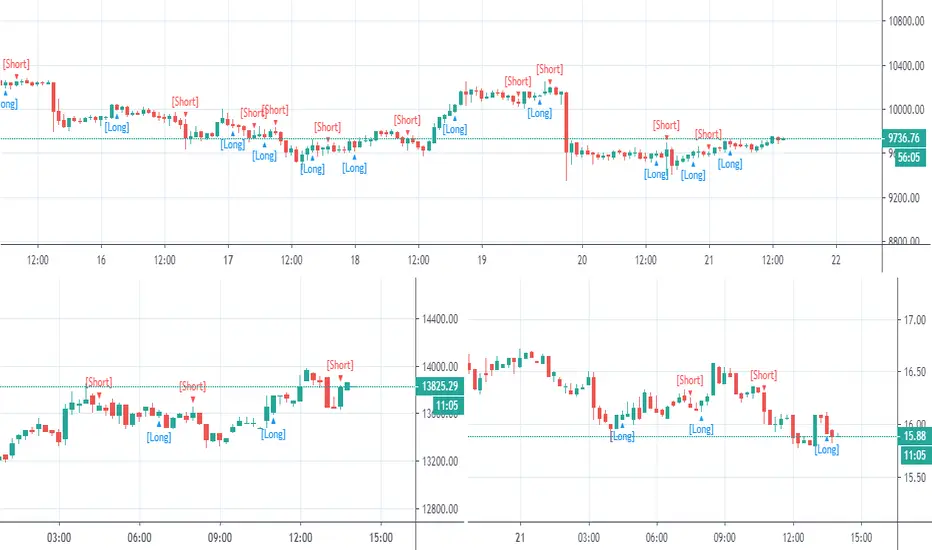The width and height of the screenshot is (932, 550).
Task: Click the date 19 on top time axis
Action: click(x=481, y=260)
